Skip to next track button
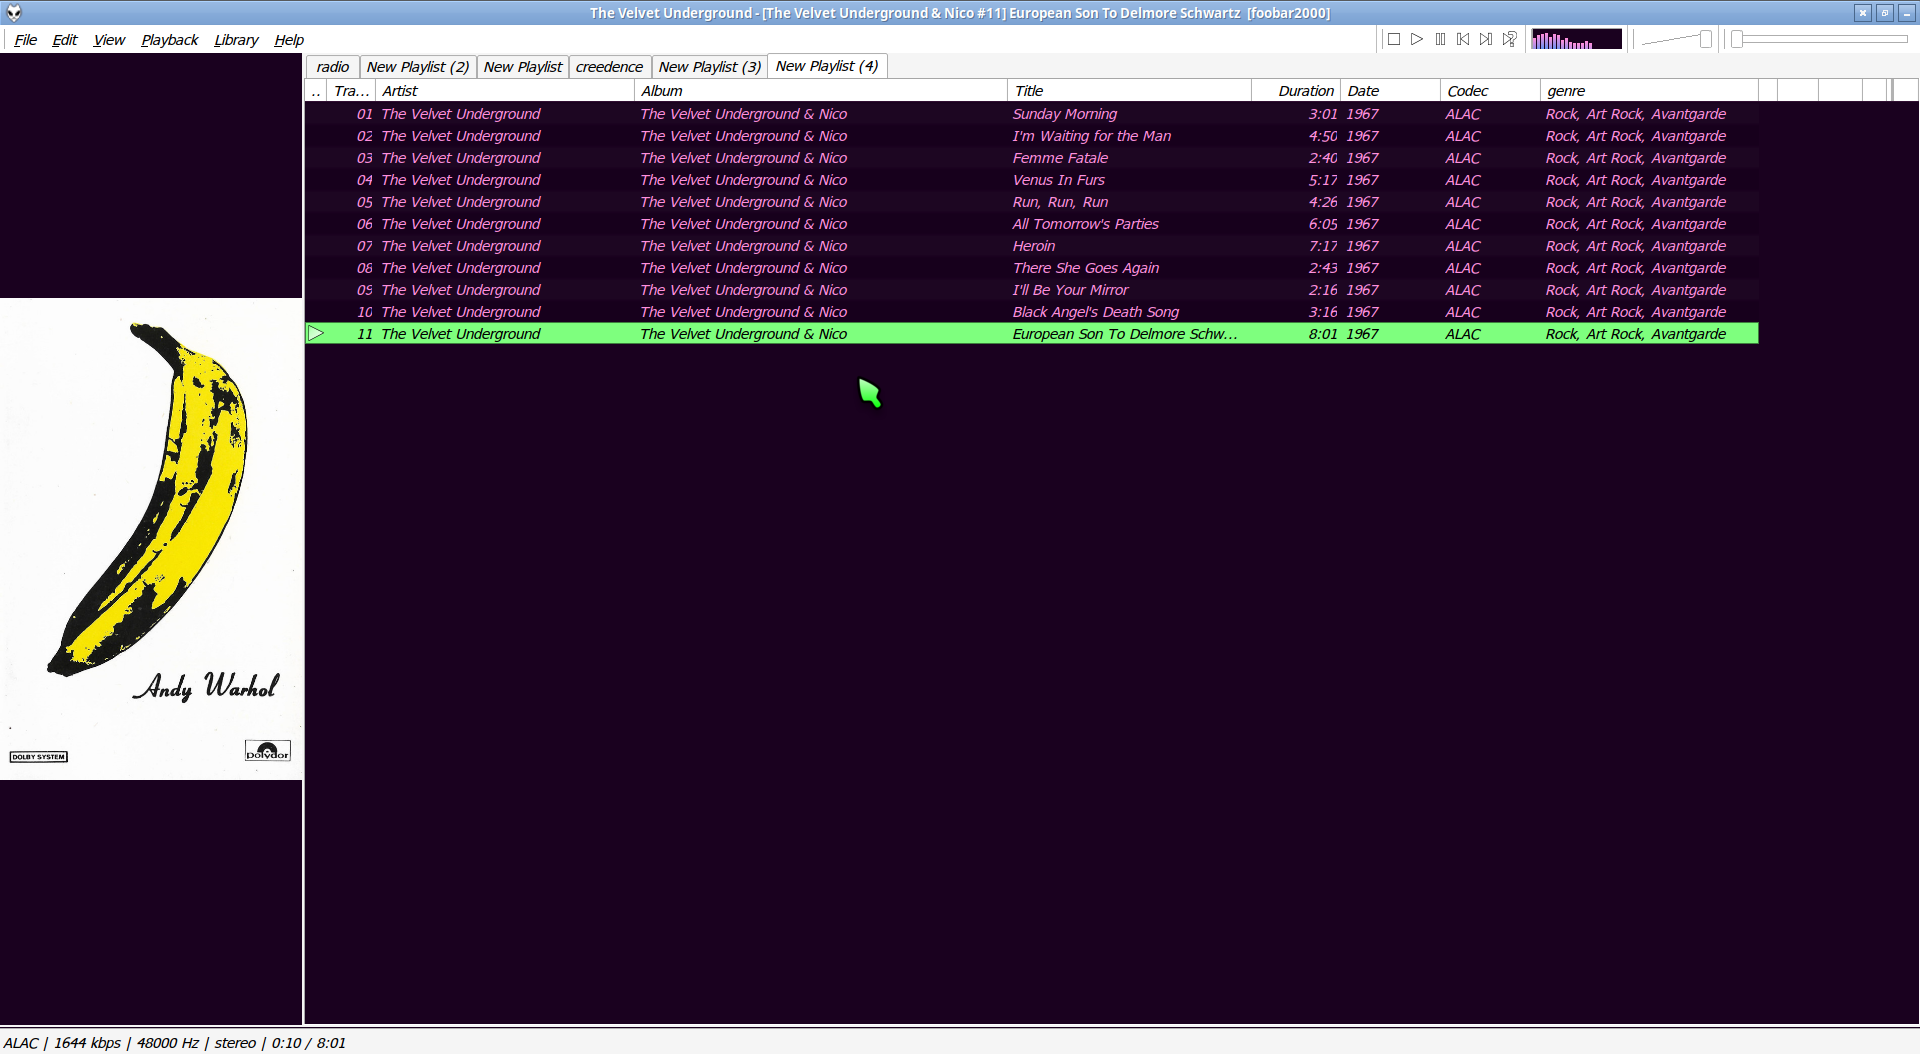 [x=1486, y=39]
